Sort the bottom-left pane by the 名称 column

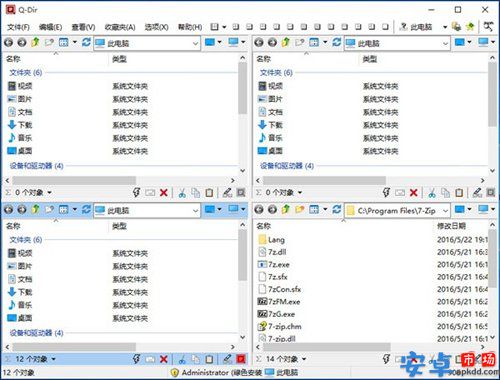13,226
